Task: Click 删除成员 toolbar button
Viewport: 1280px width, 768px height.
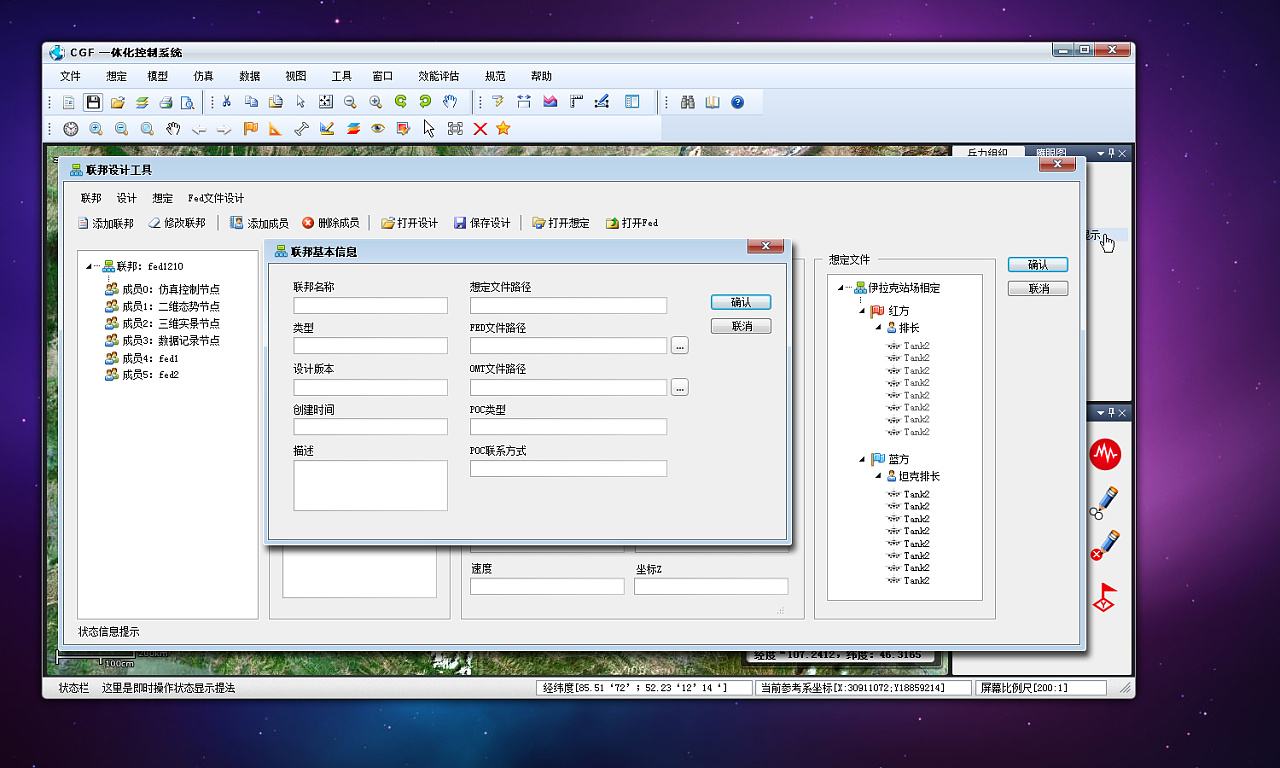Action: pyautogui.click(x=330, y=223)
